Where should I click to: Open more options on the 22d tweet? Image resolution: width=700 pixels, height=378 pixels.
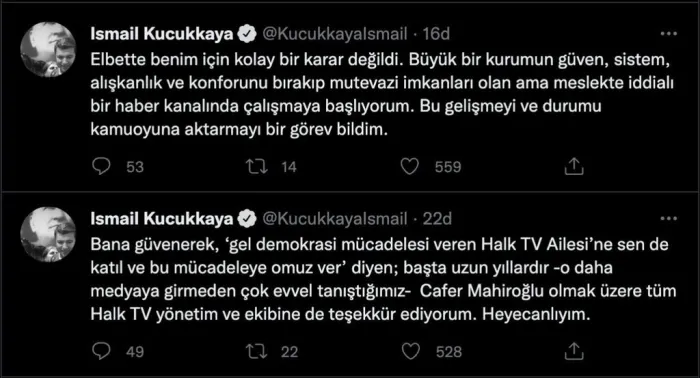(668, 219)
